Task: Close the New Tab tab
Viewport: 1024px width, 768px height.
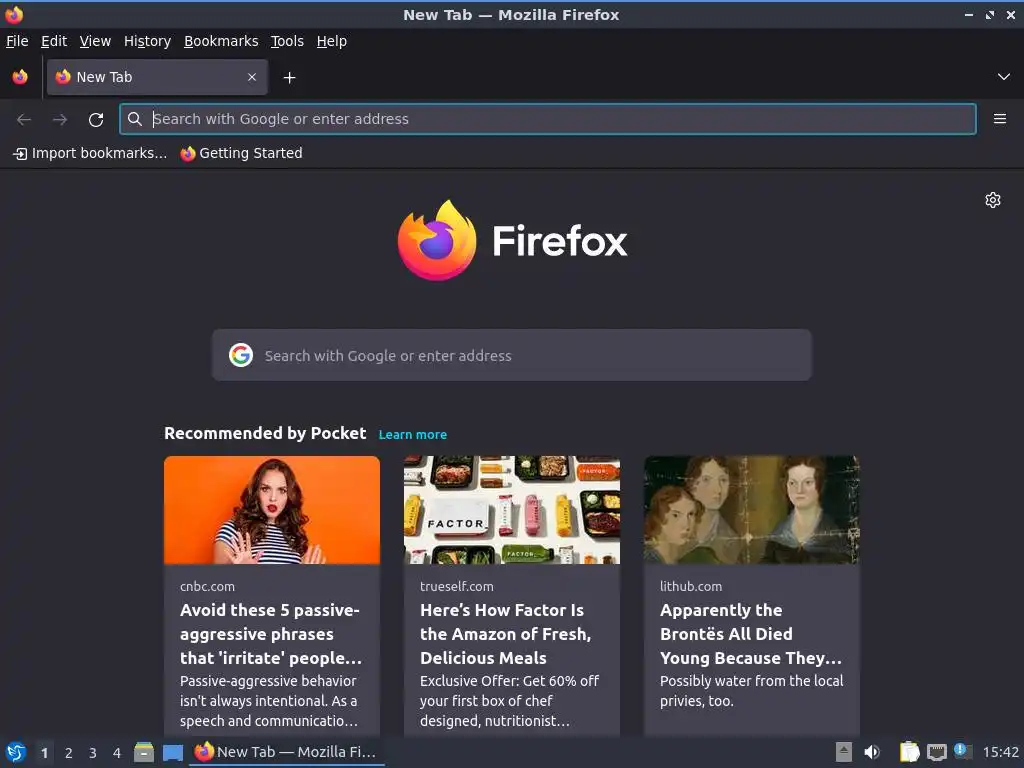Action: 252,77
